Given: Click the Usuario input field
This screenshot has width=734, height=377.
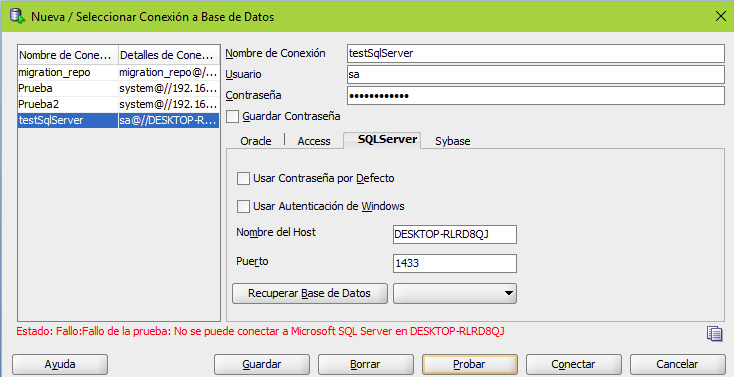Looking at the screenshot, I should pos(536,74).
